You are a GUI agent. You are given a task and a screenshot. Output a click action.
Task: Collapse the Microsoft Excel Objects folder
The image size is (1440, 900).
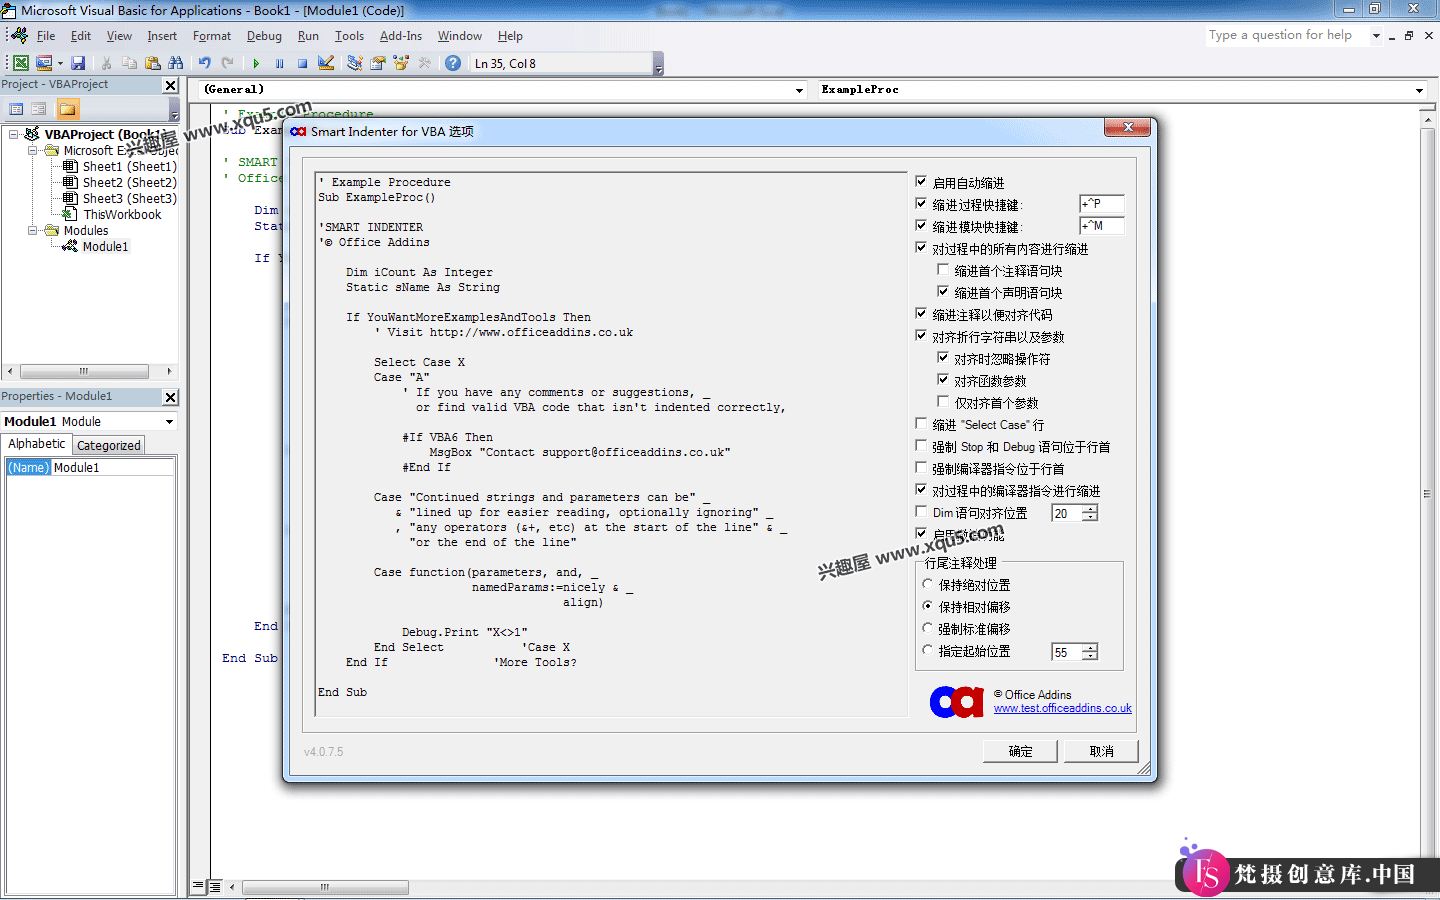tap(32, 150)
